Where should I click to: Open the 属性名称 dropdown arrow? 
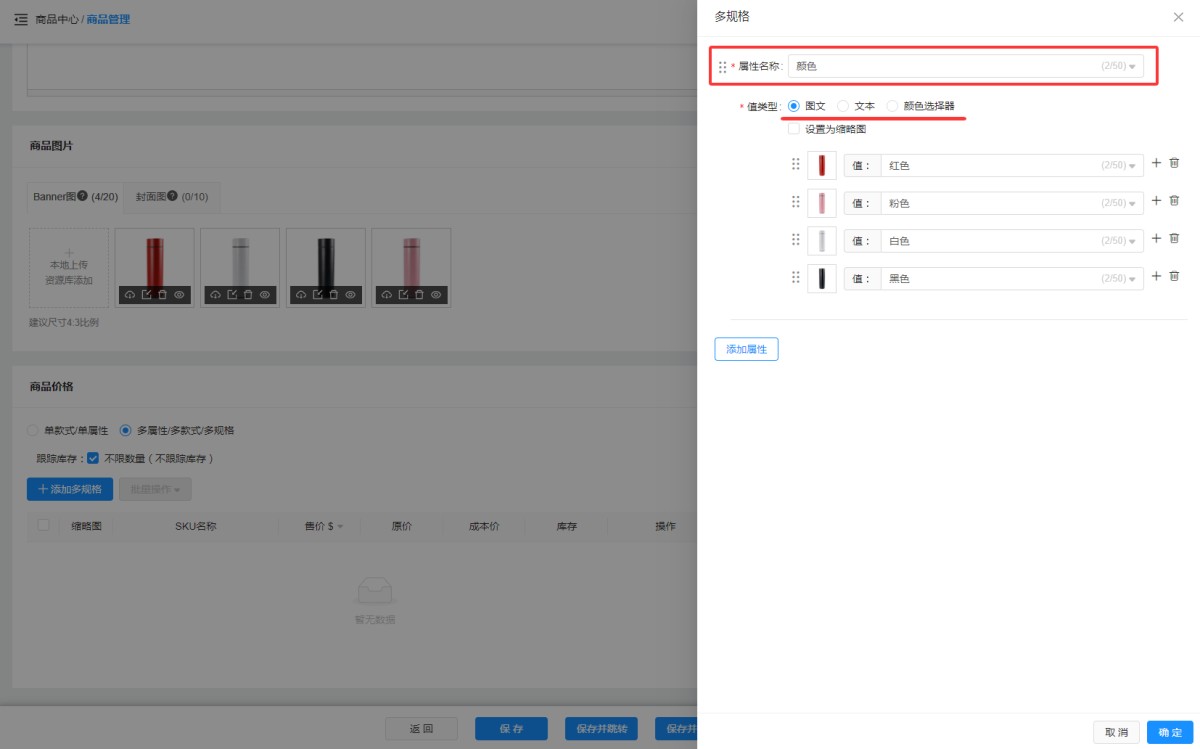pos(1133,67)
